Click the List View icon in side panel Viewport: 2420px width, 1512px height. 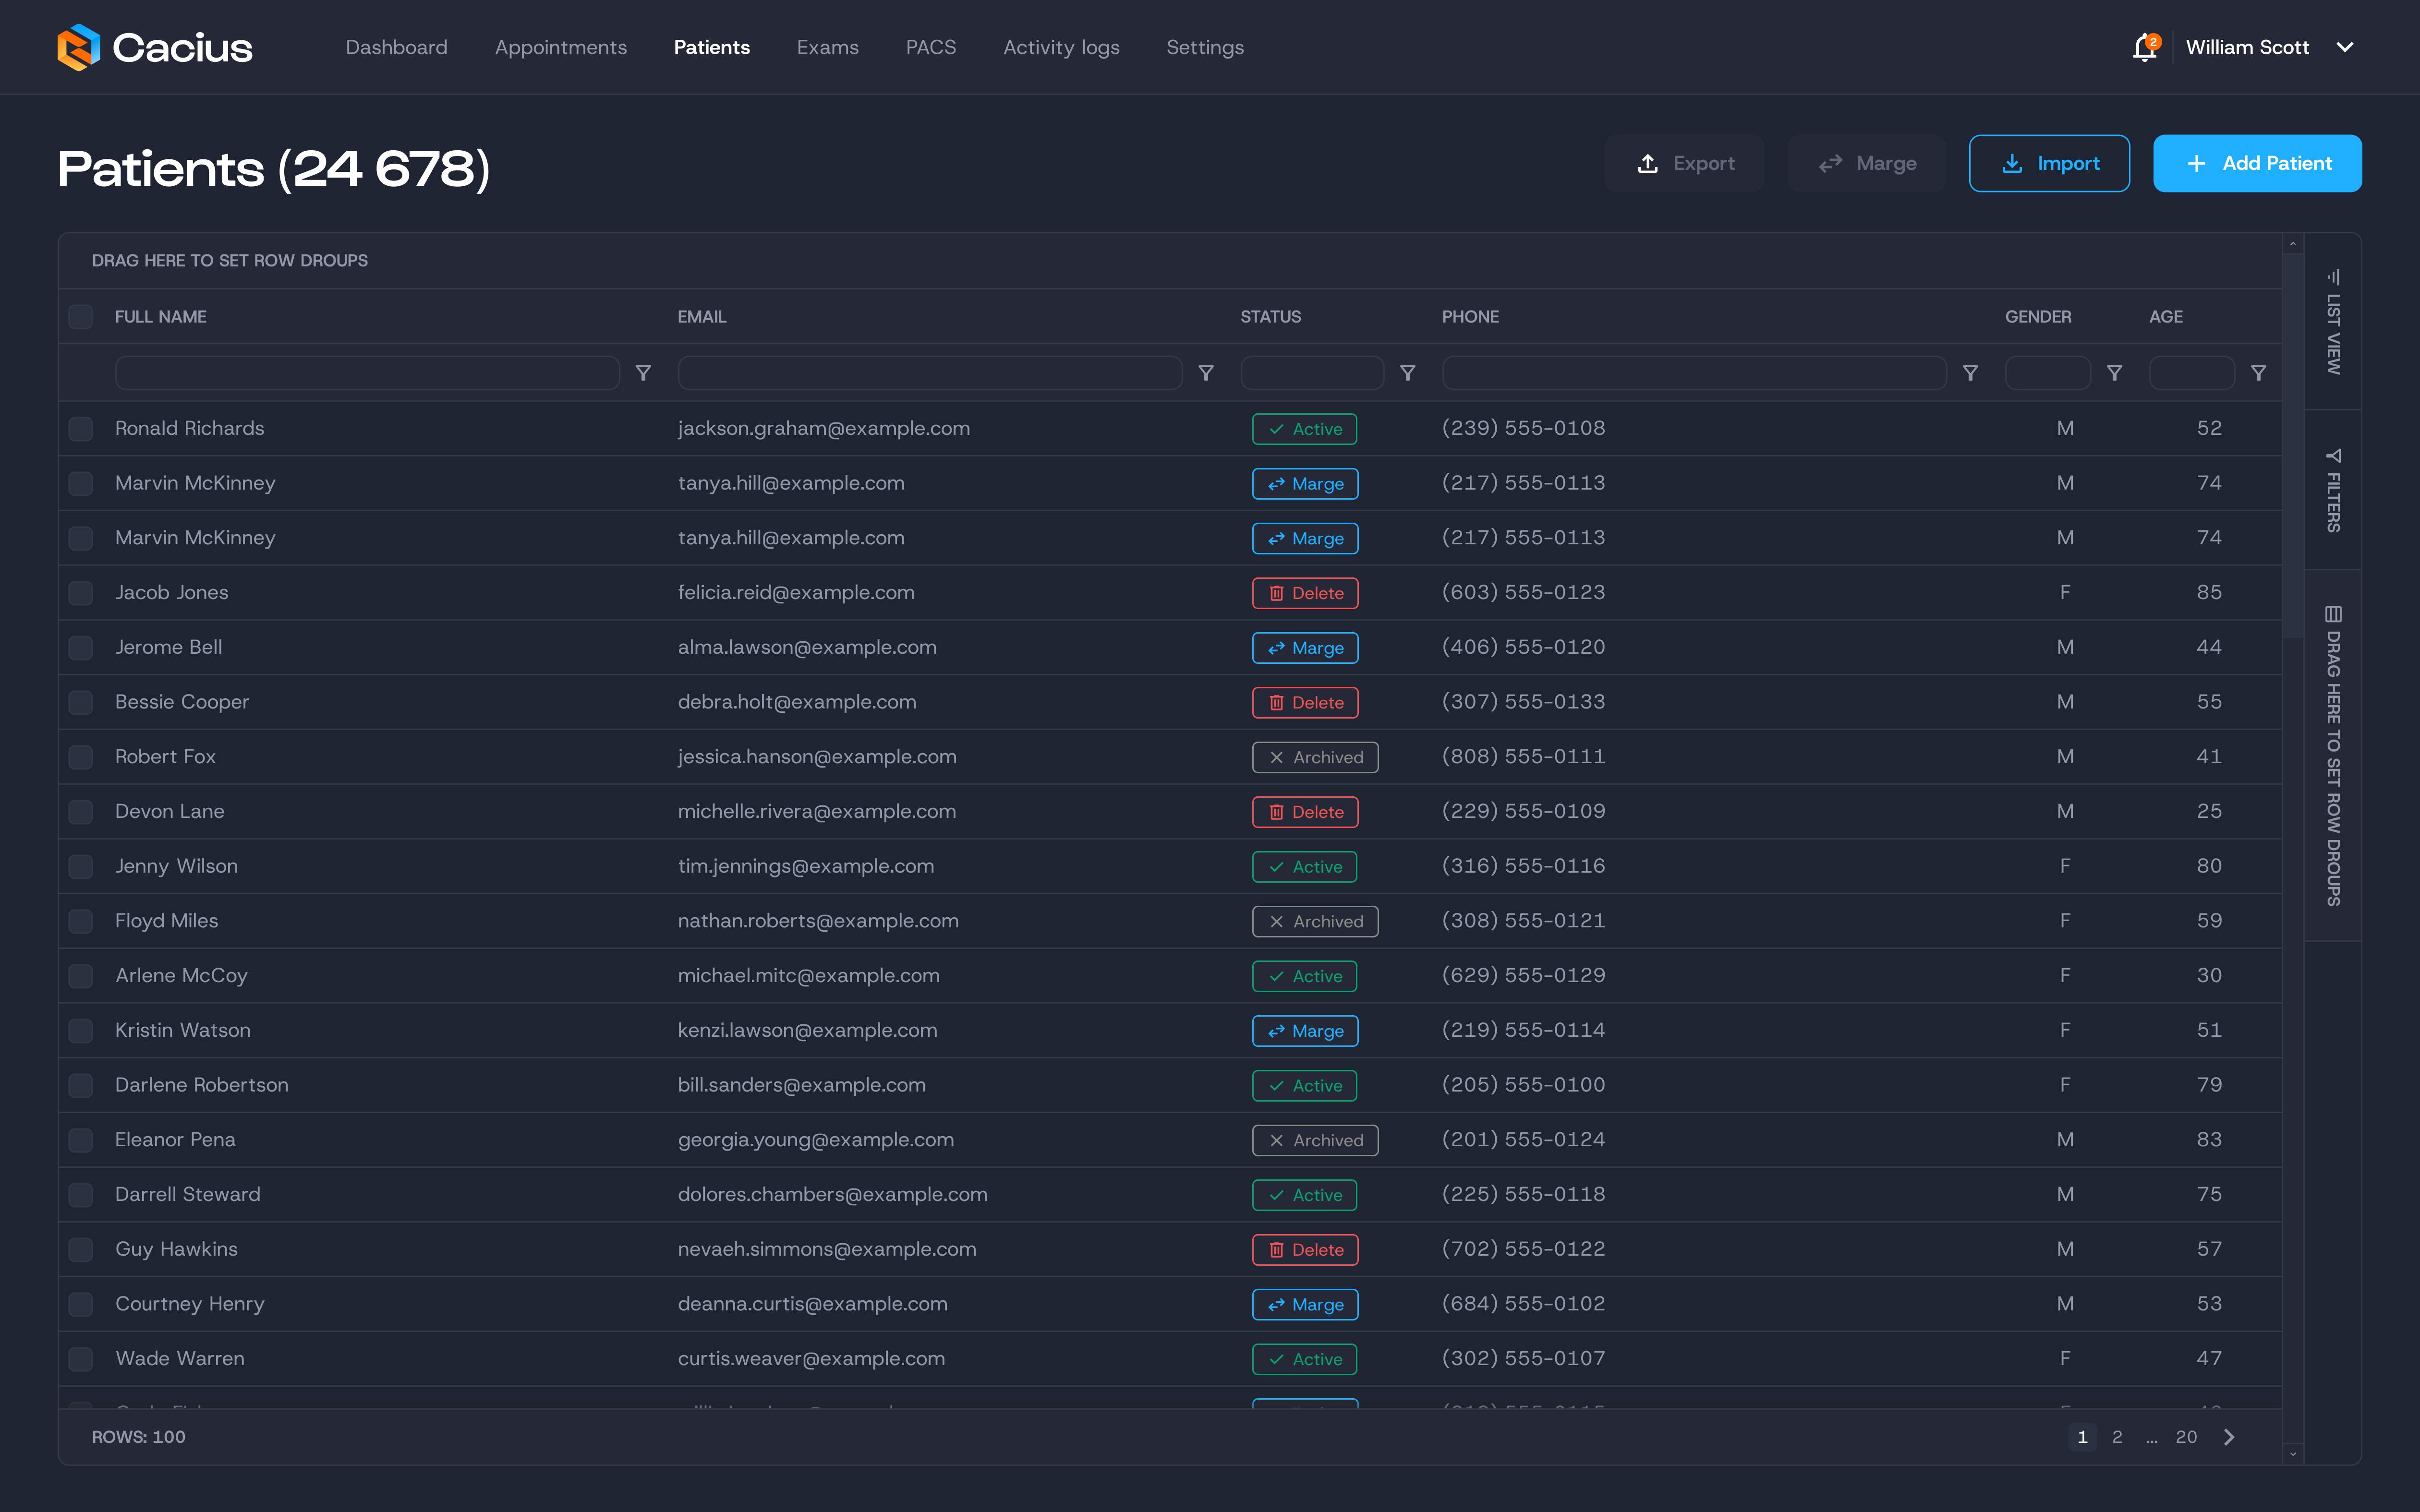2333,277
